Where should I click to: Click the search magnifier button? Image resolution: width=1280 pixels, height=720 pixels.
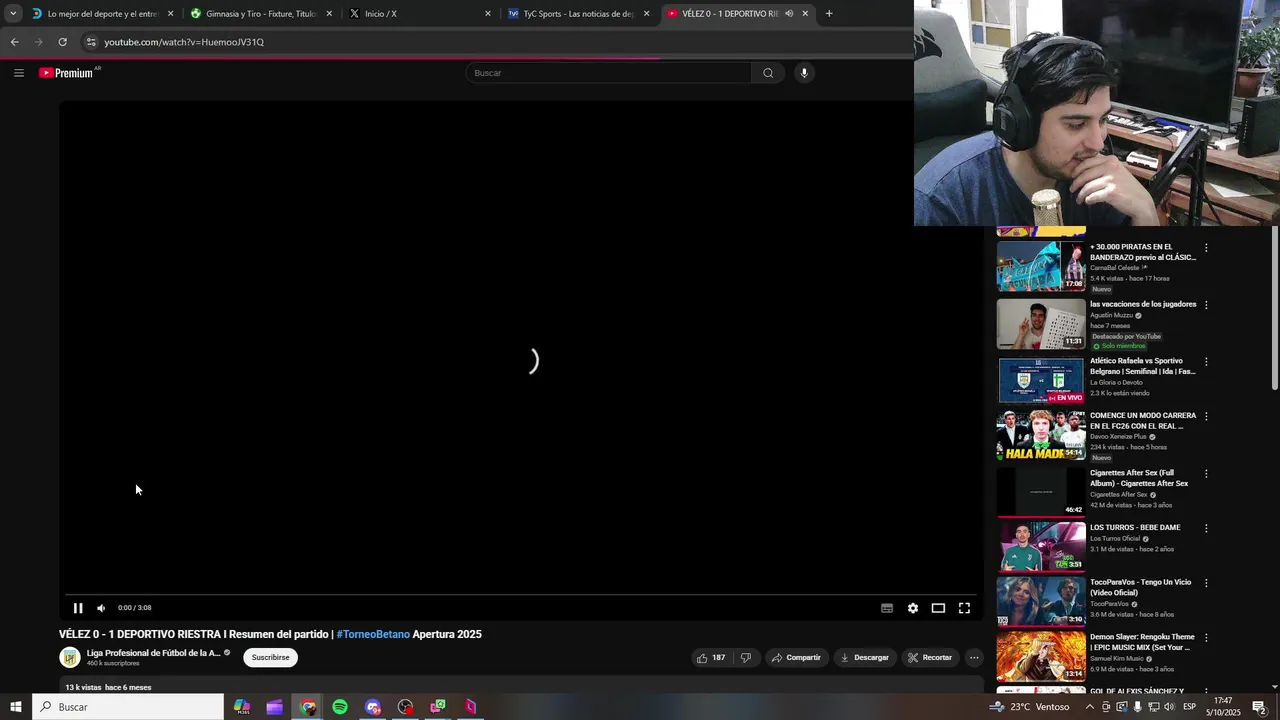768,73
